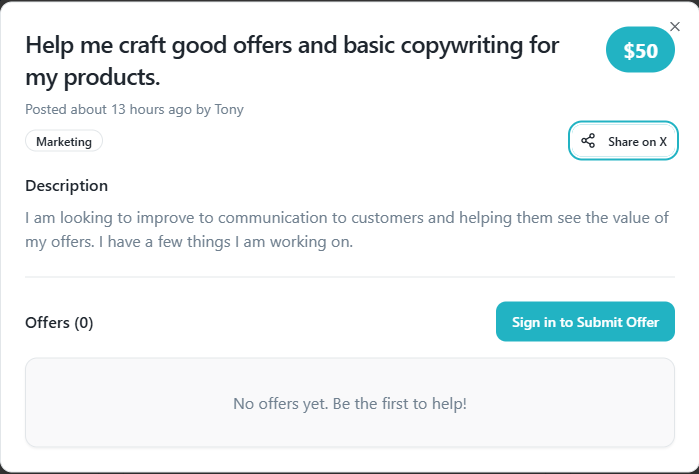Click the divider line above Offers
This screenshot has width=699, height=474.
[x=349, y=277]
